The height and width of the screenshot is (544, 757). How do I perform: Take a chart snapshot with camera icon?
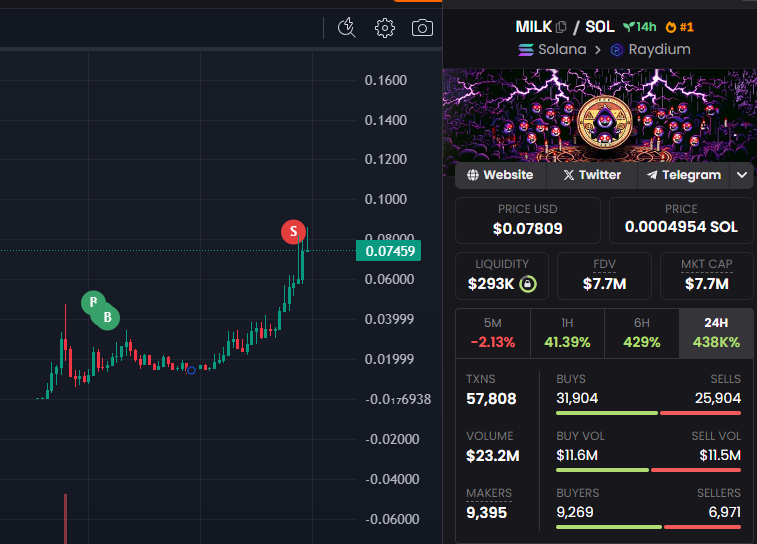(422, 28)
